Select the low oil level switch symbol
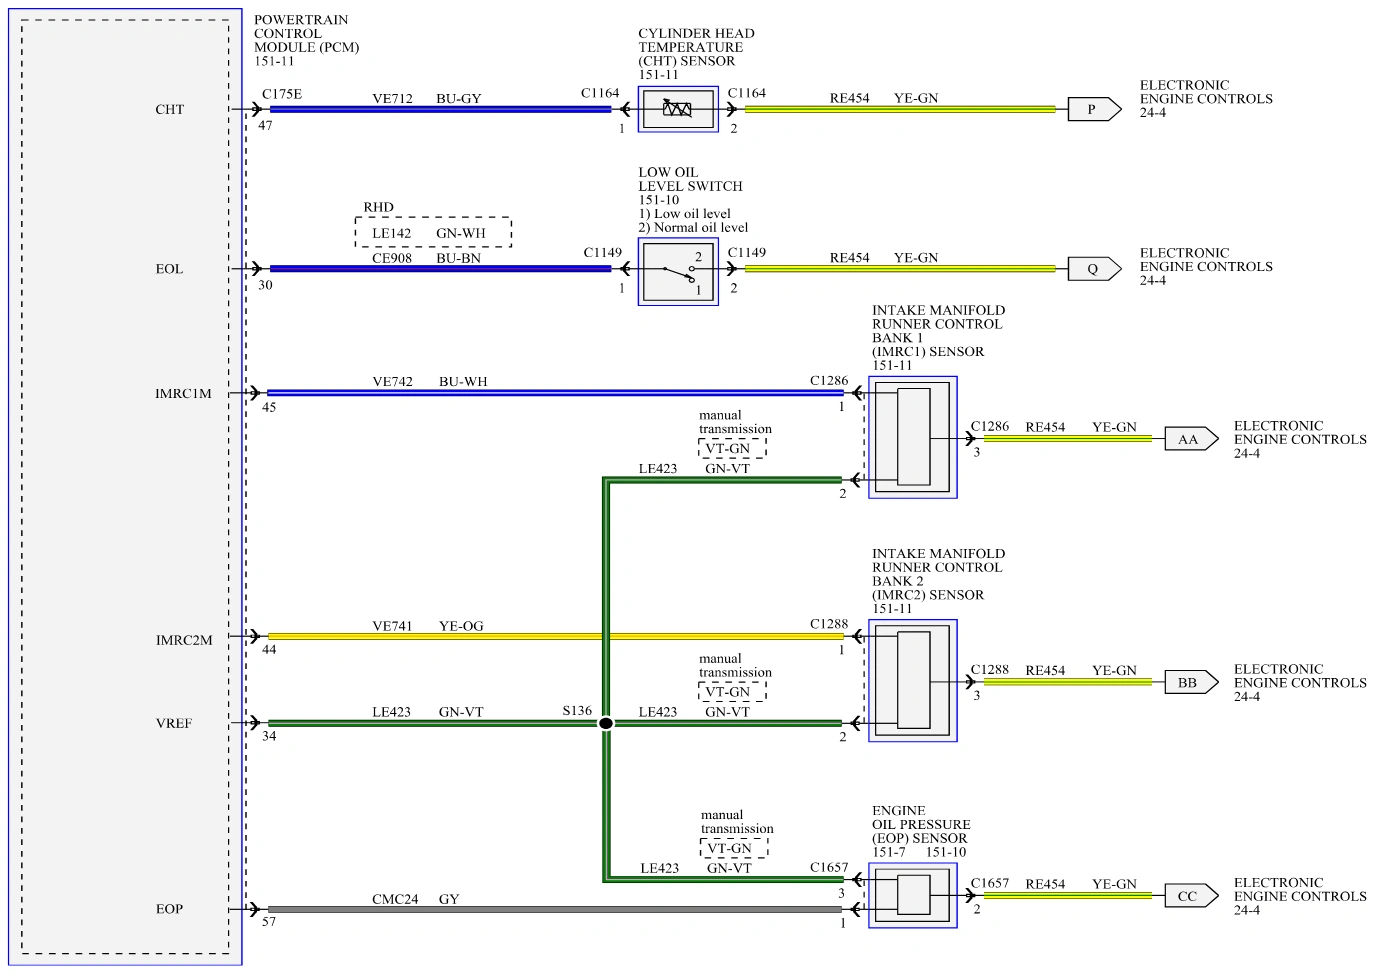This screenshot has width=1373, height=973. pos(678,271)
